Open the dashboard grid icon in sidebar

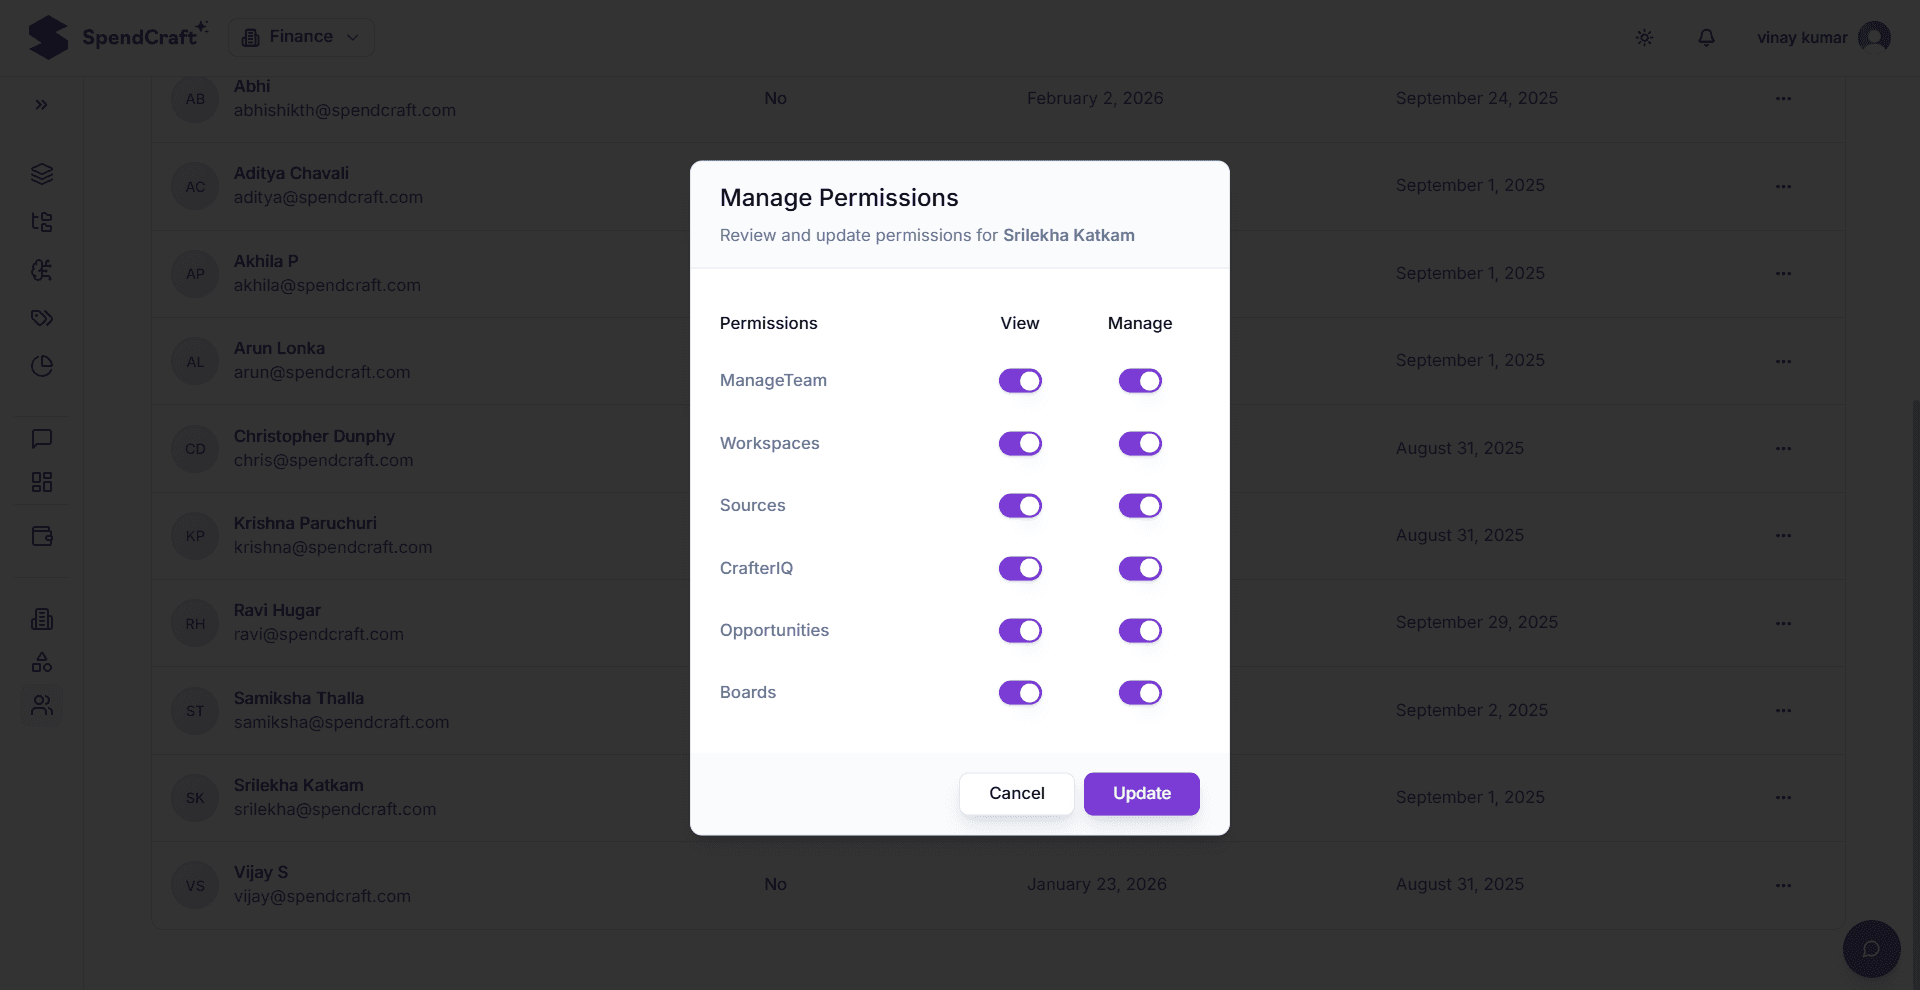point(41,482)
